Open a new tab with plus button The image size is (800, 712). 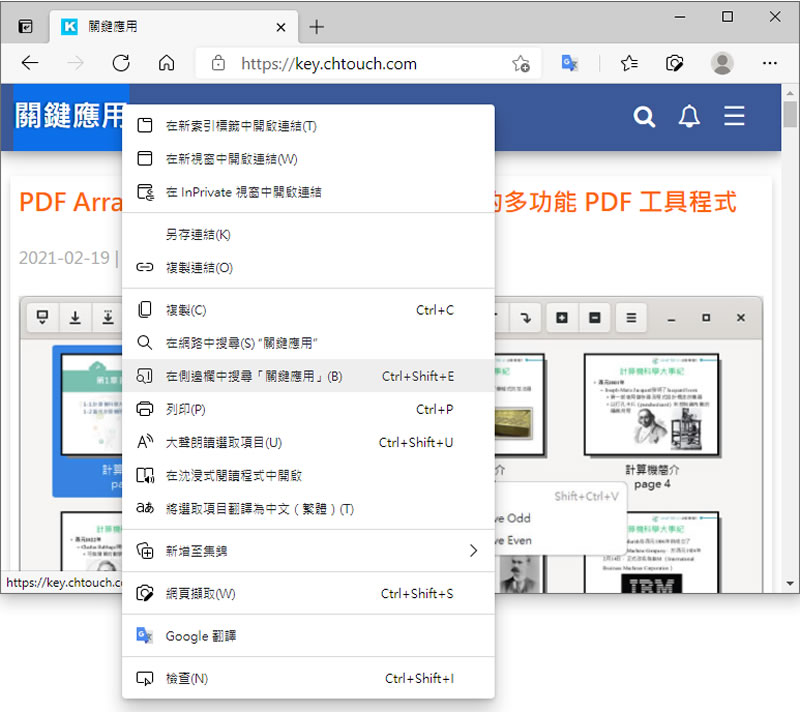tap(316, 27)
